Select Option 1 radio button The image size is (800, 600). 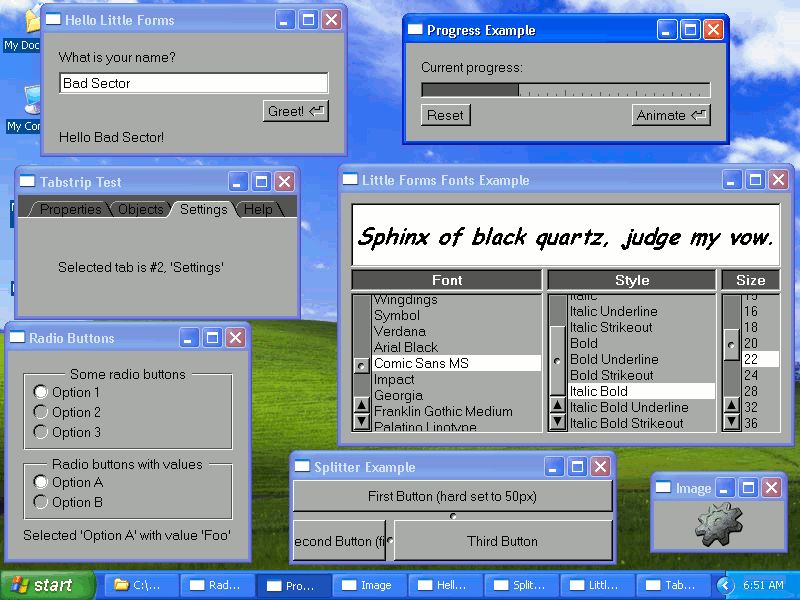pos(41,392)
